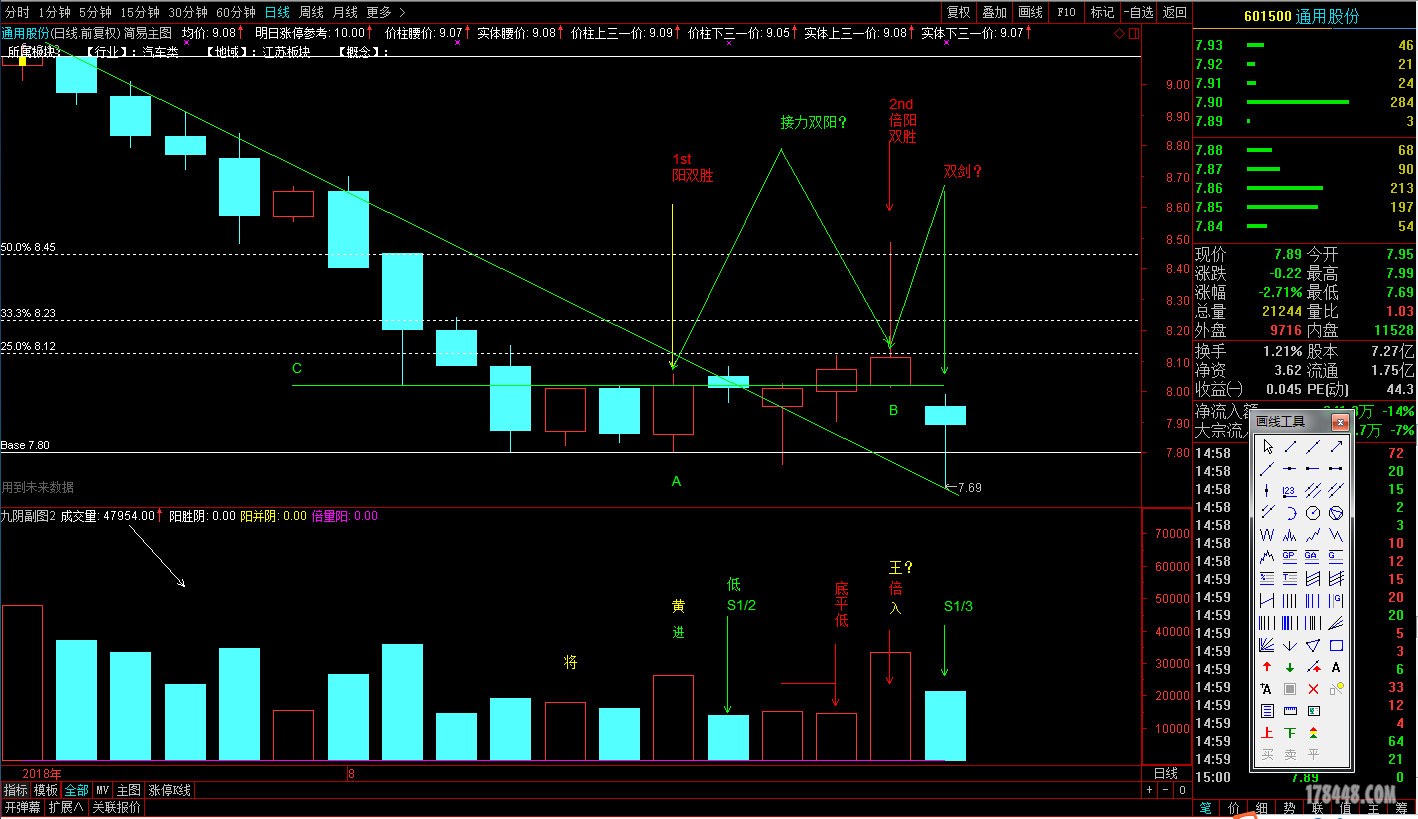Close the 画线工具 palette

pos(1340,422)
